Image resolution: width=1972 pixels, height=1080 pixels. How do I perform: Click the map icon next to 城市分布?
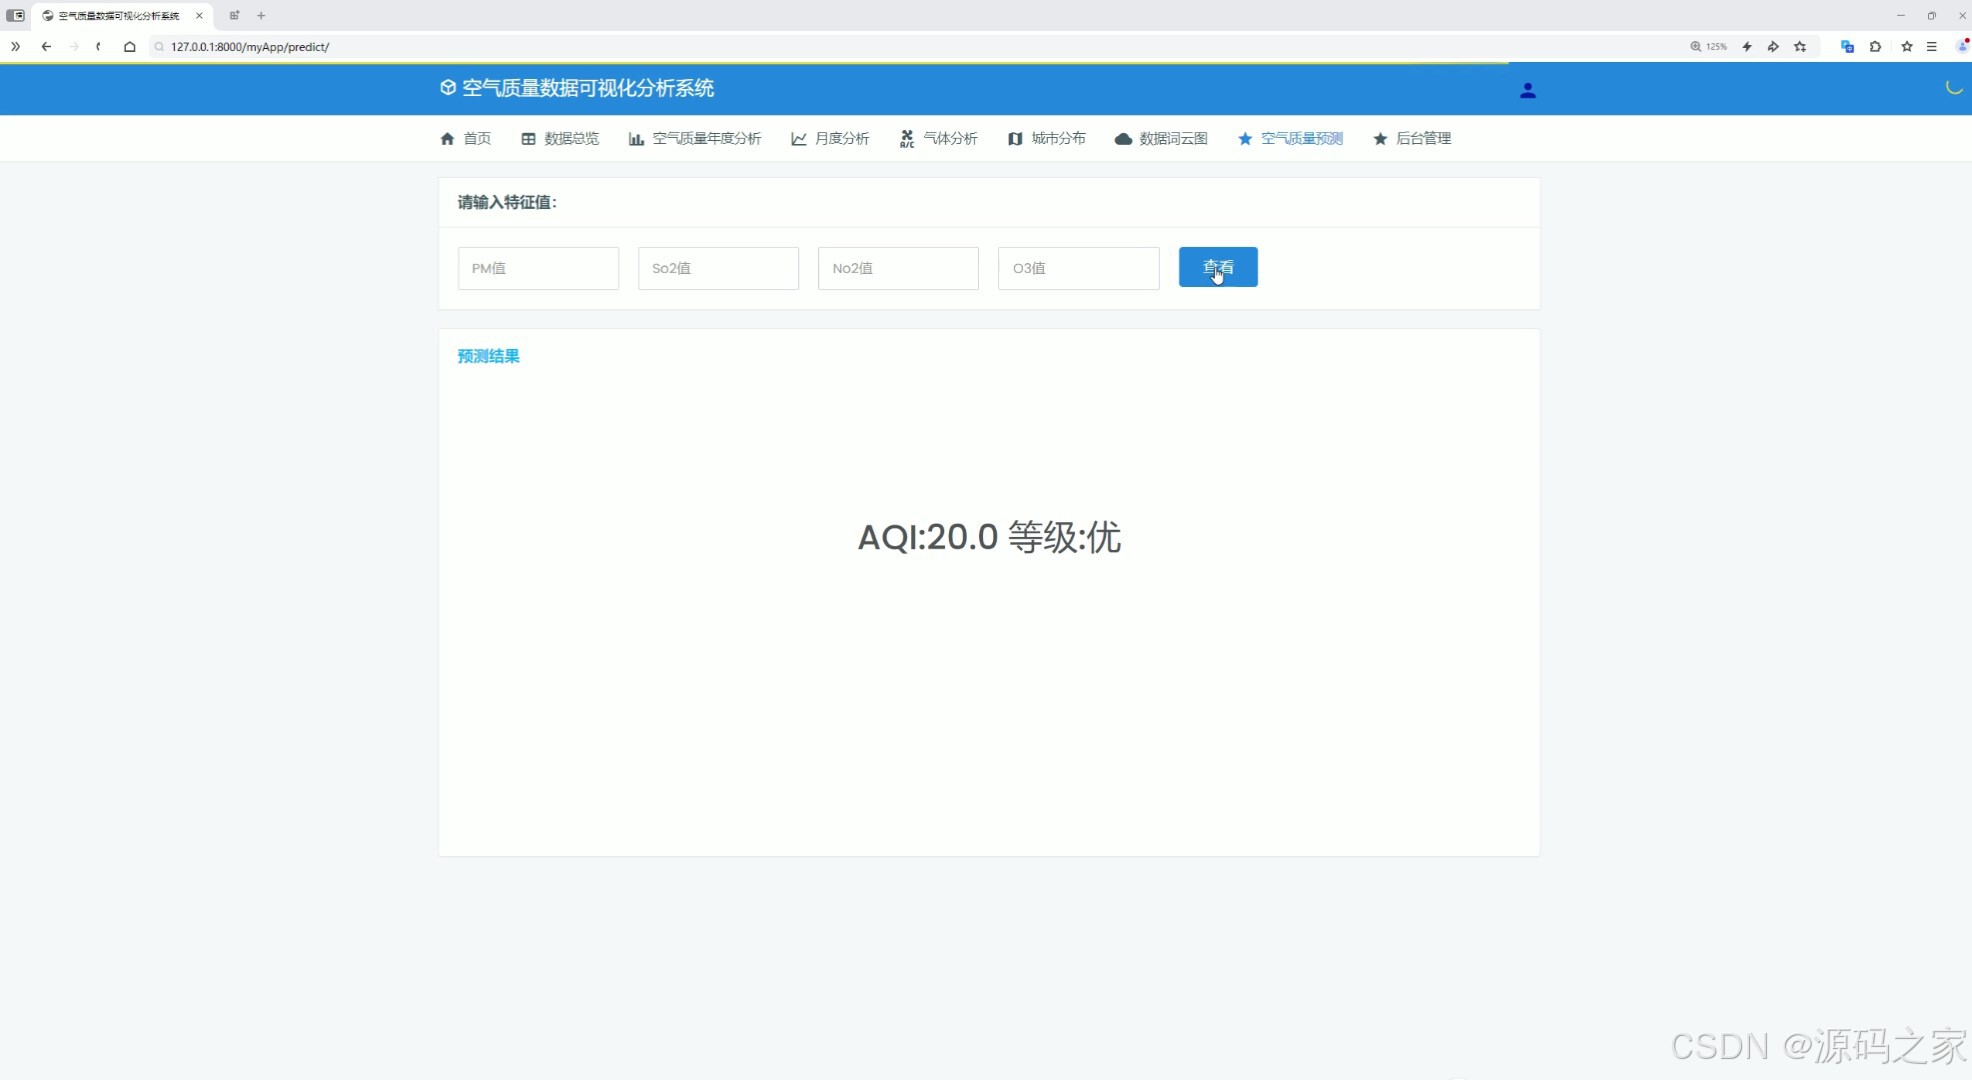[1014, 139]
